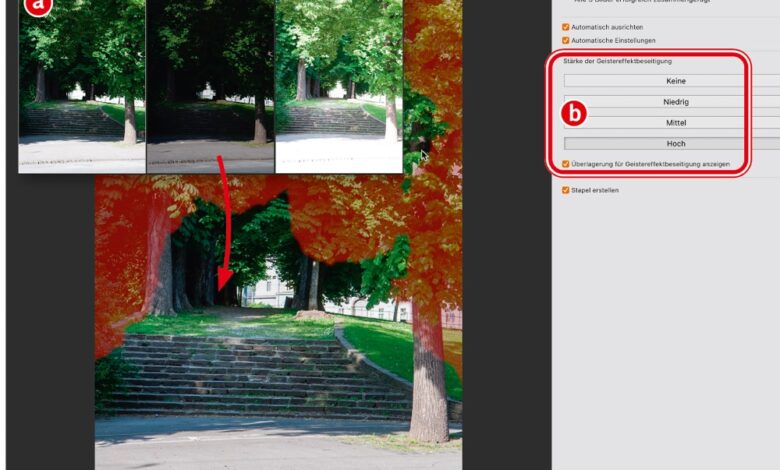Toggle the Automatische Einstellungen checkbox
This screenshot has width=780, height=470.
pyautogui.click(x=565, y=40)
